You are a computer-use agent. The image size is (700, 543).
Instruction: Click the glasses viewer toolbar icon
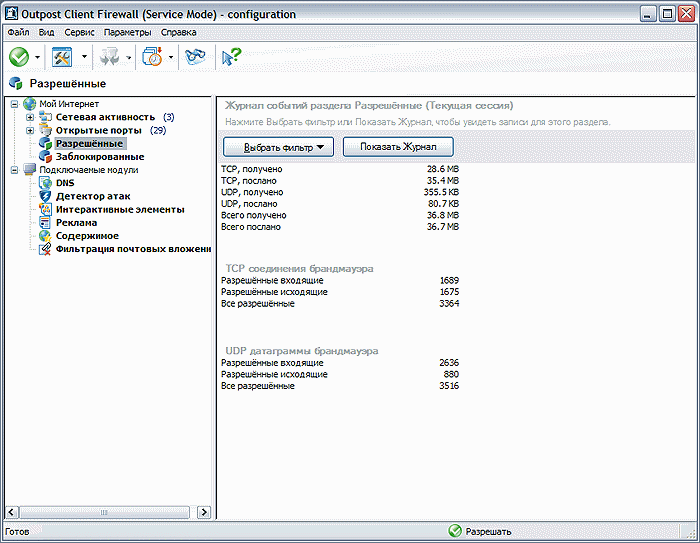click(195, 57)
